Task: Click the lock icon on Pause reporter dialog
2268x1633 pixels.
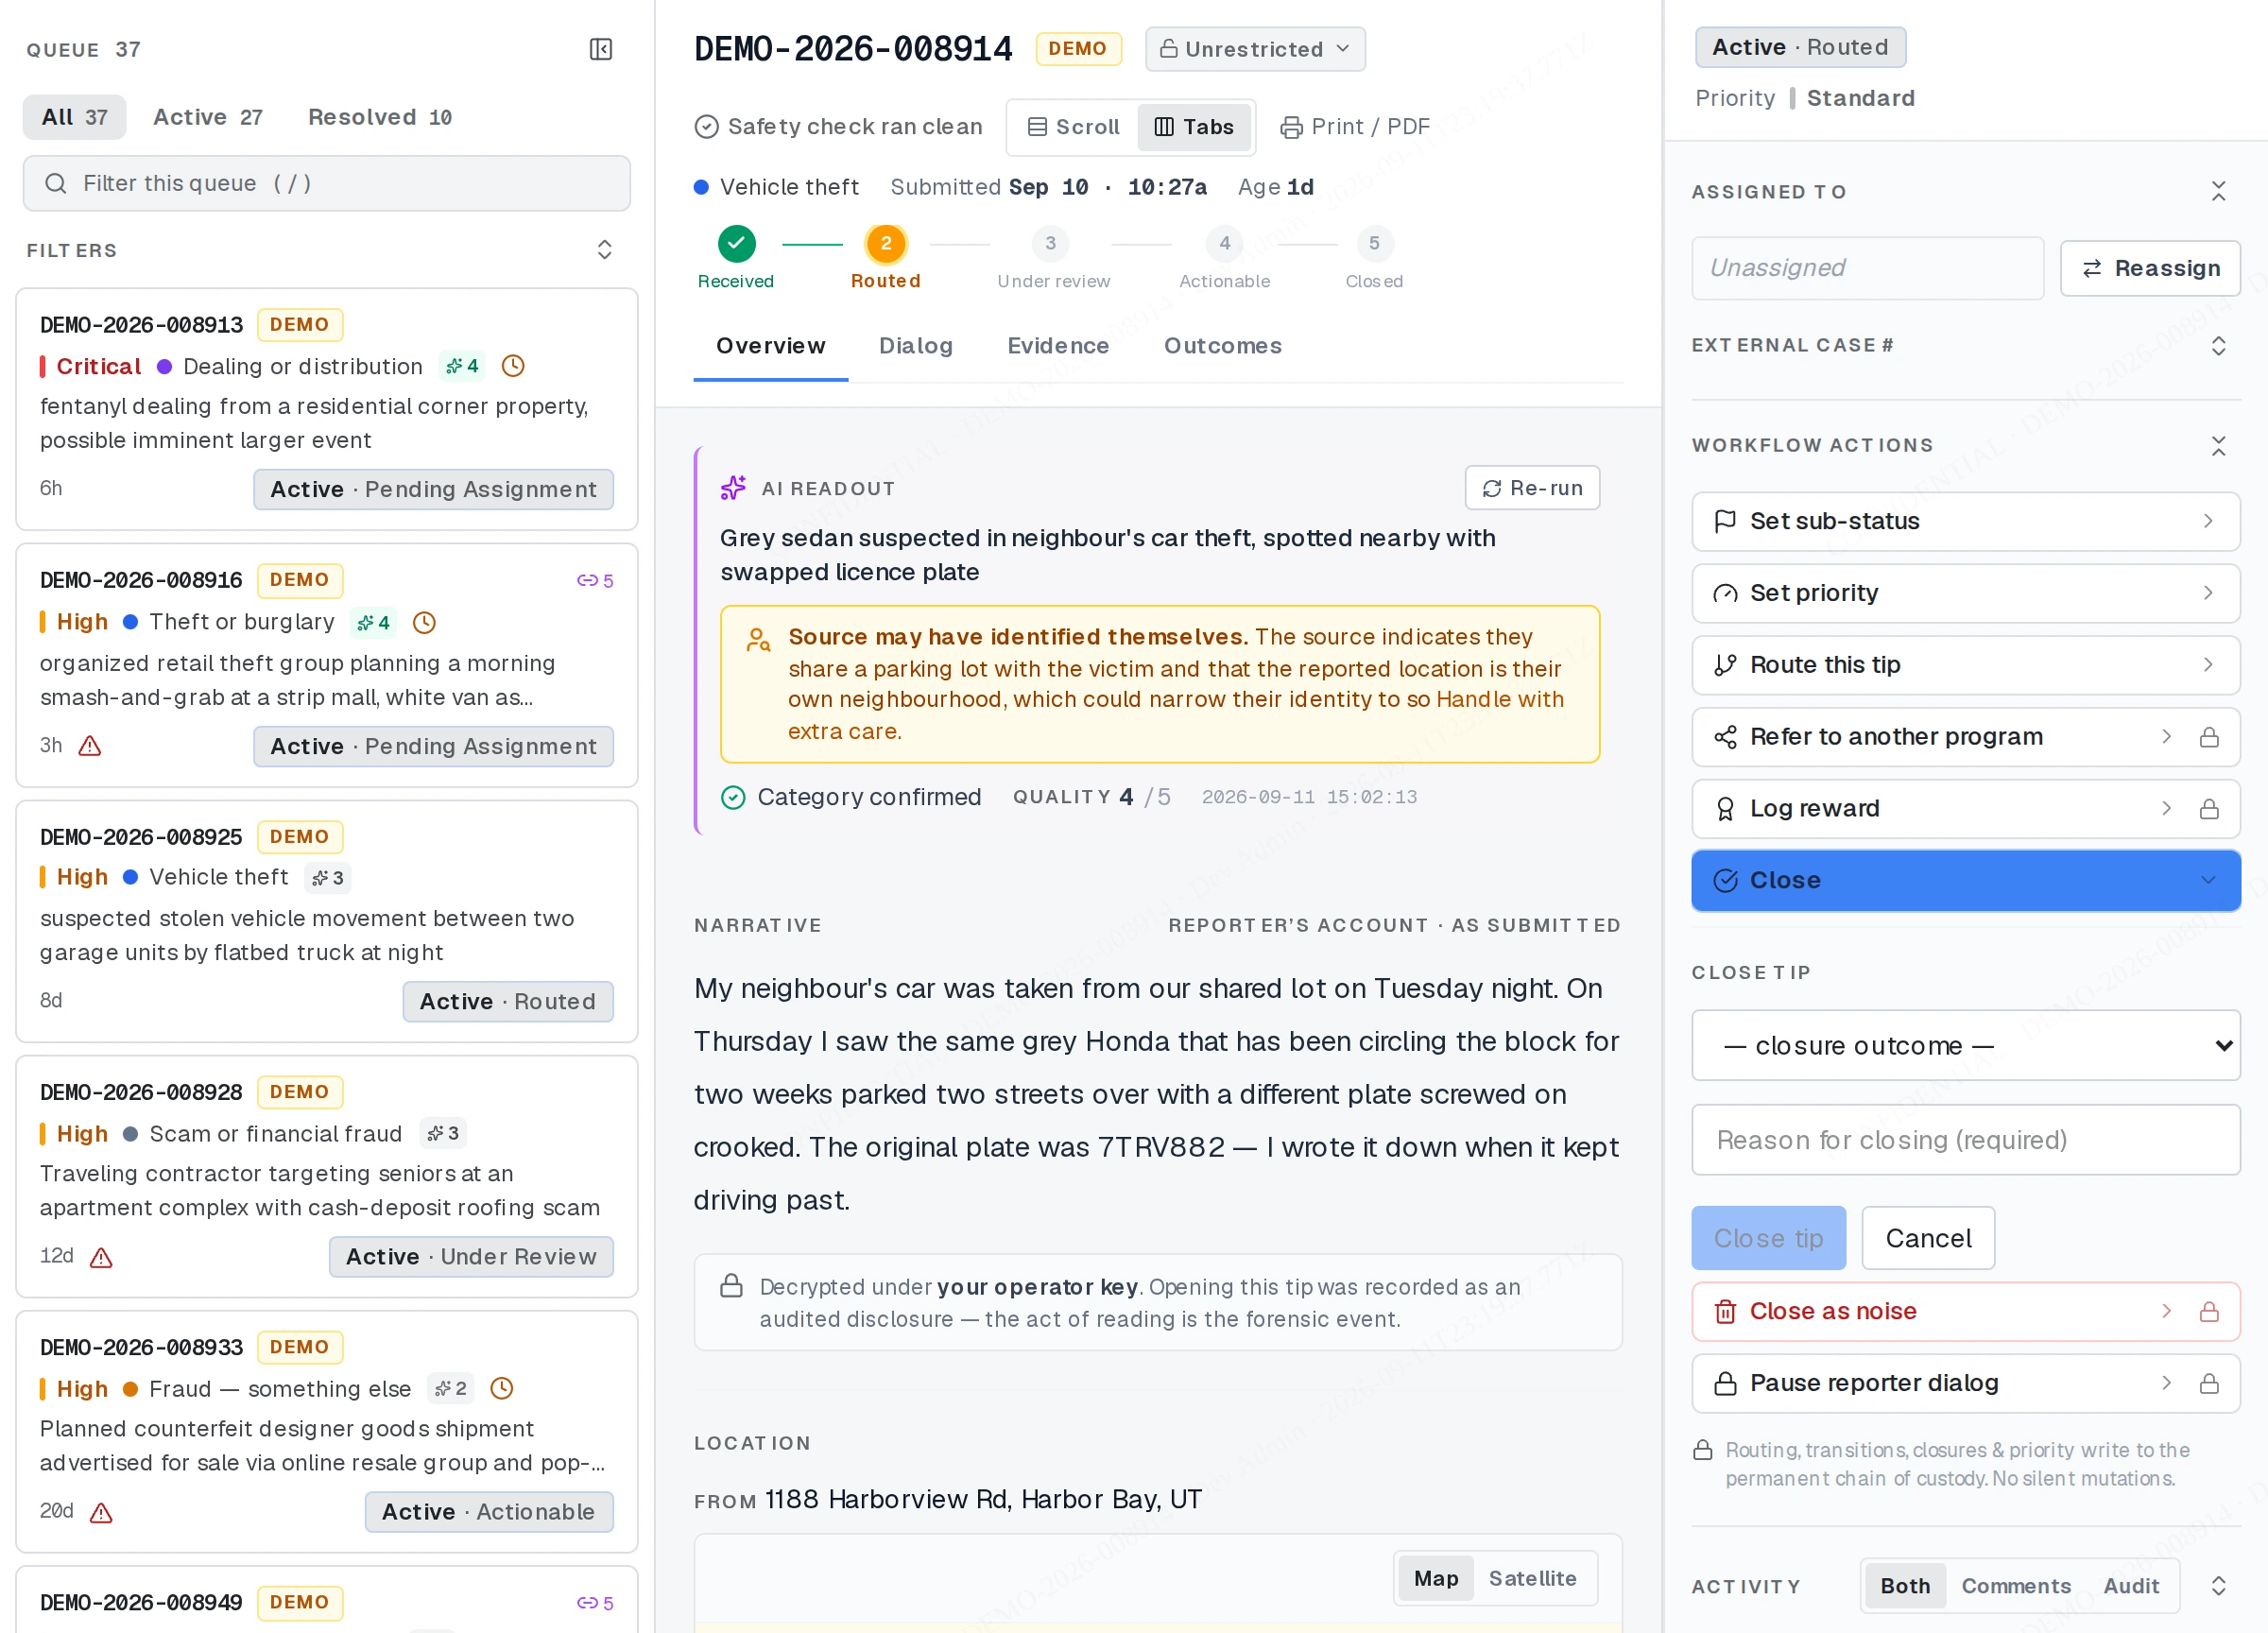Action: pos(2210,1383)
